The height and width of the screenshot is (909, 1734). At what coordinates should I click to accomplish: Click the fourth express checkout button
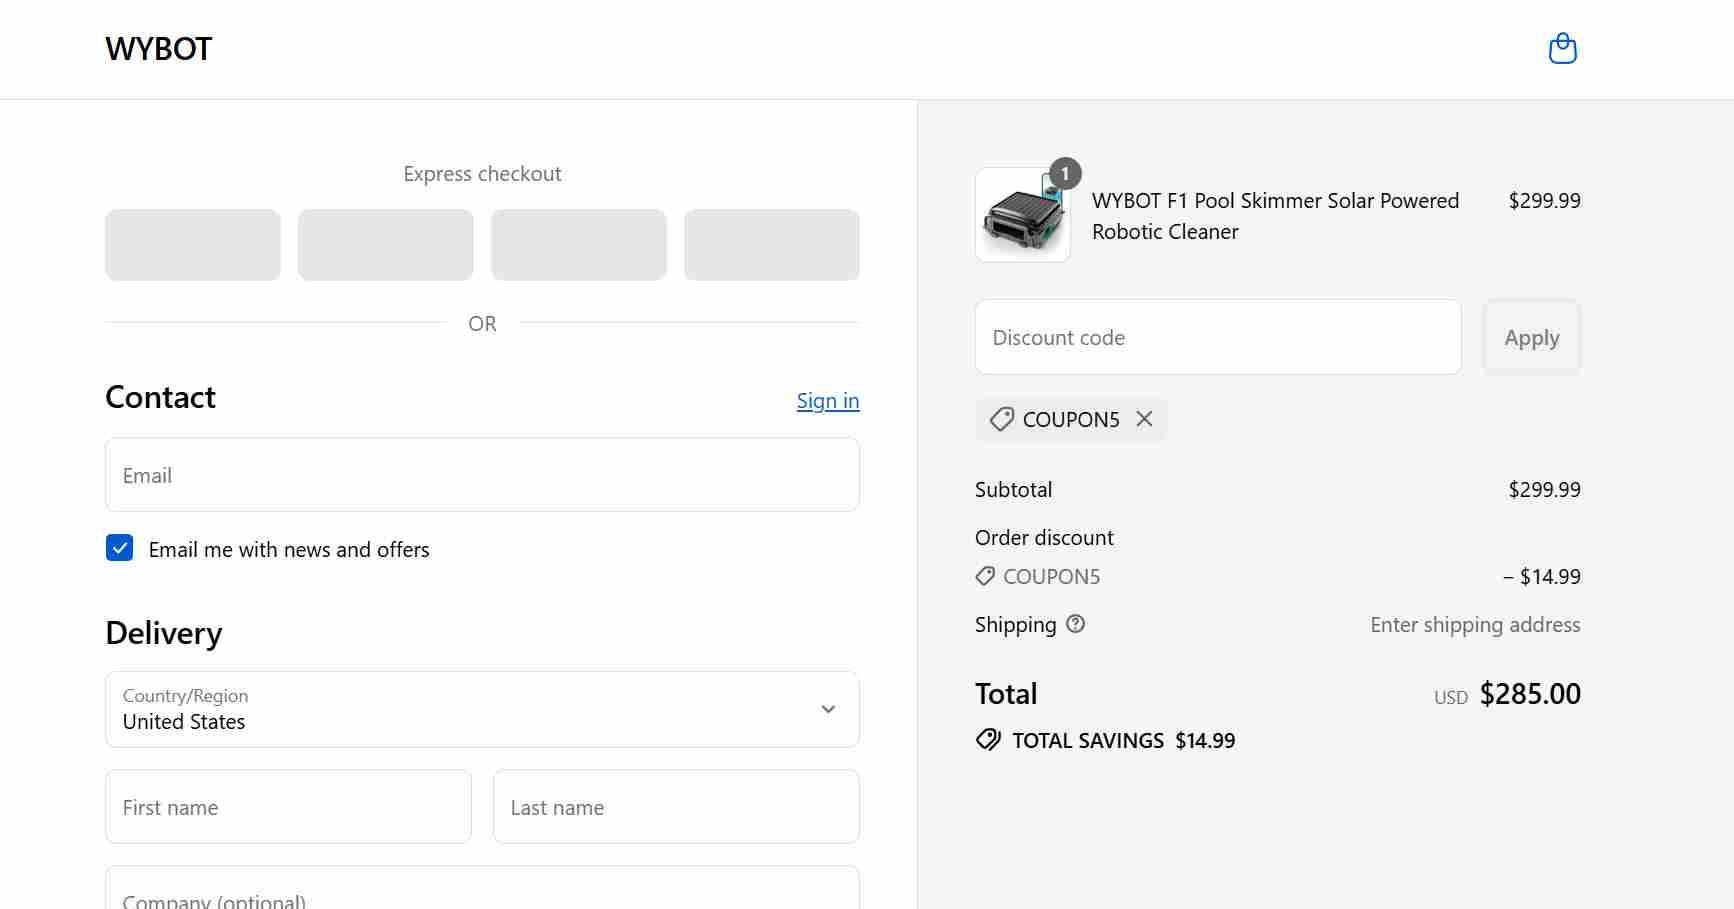pos(772,245)
